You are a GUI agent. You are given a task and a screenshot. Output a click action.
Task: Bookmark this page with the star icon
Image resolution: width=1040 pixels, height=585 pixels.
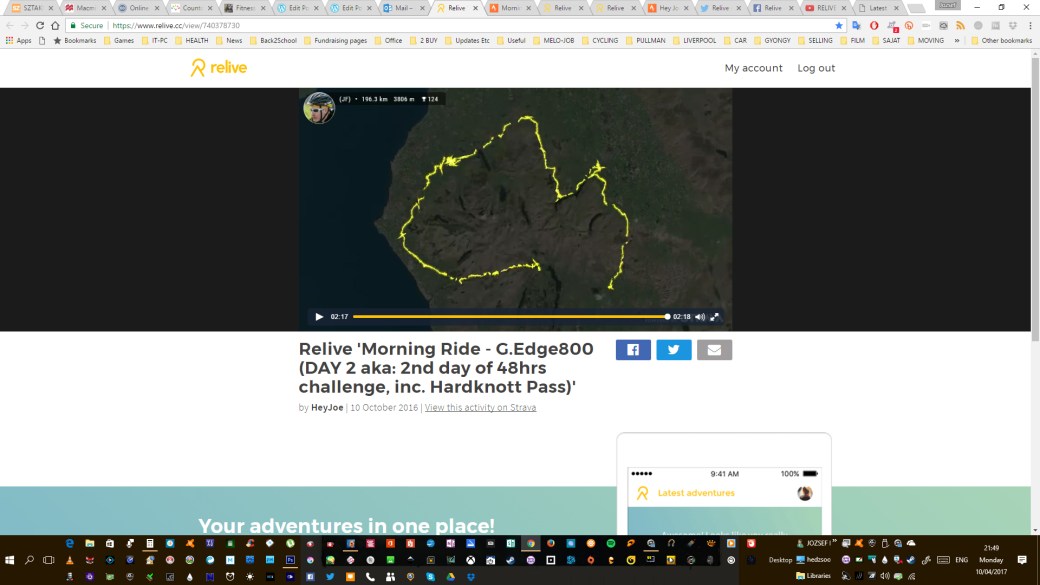pos(839,25)
